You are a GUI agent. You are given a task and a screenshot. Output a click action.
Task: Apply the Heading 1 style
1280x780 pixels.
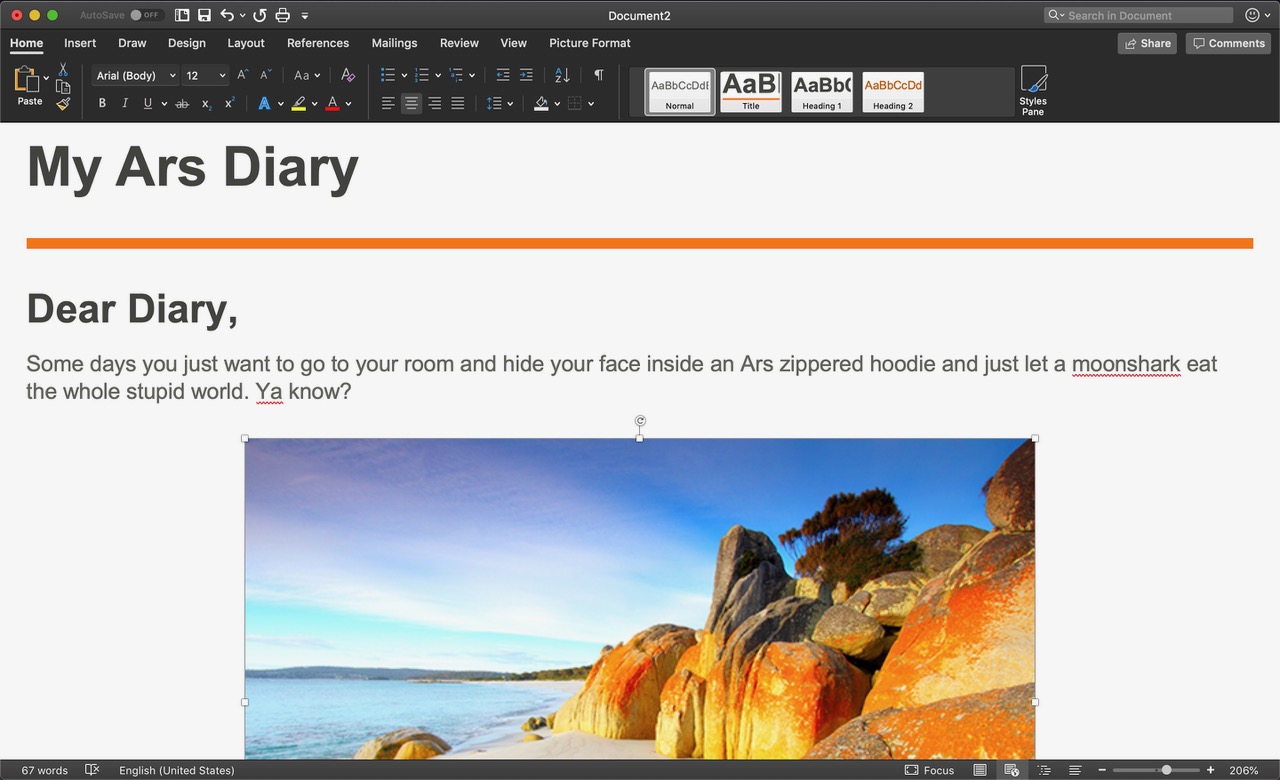pos(822,92)
